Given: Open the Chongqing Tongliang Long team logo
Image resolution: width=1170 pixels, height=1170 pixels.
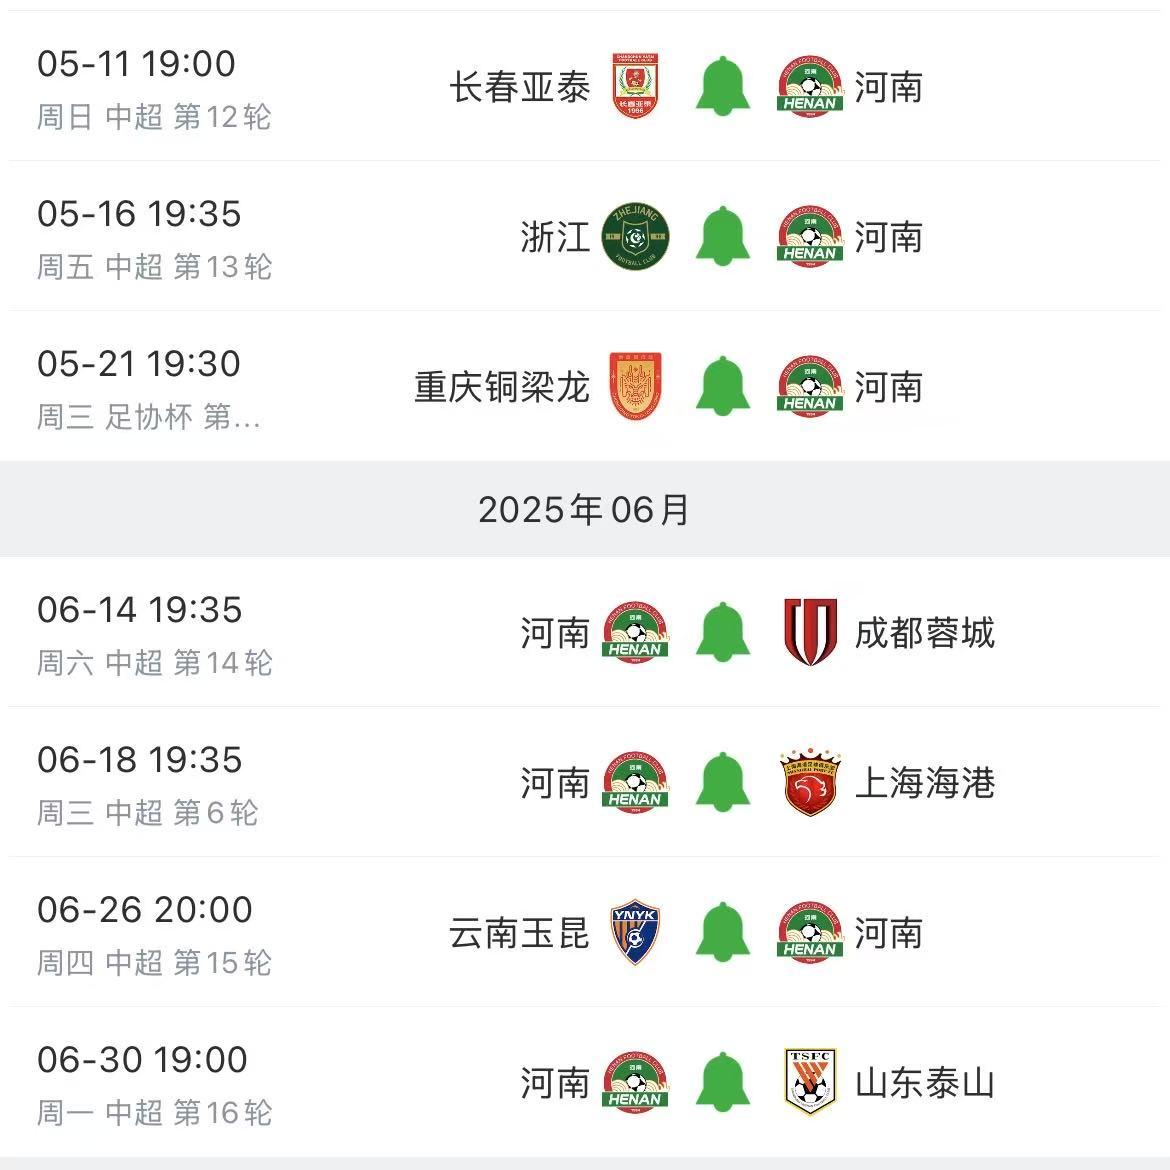Looking at the screenshot, I should pos(635,387).
